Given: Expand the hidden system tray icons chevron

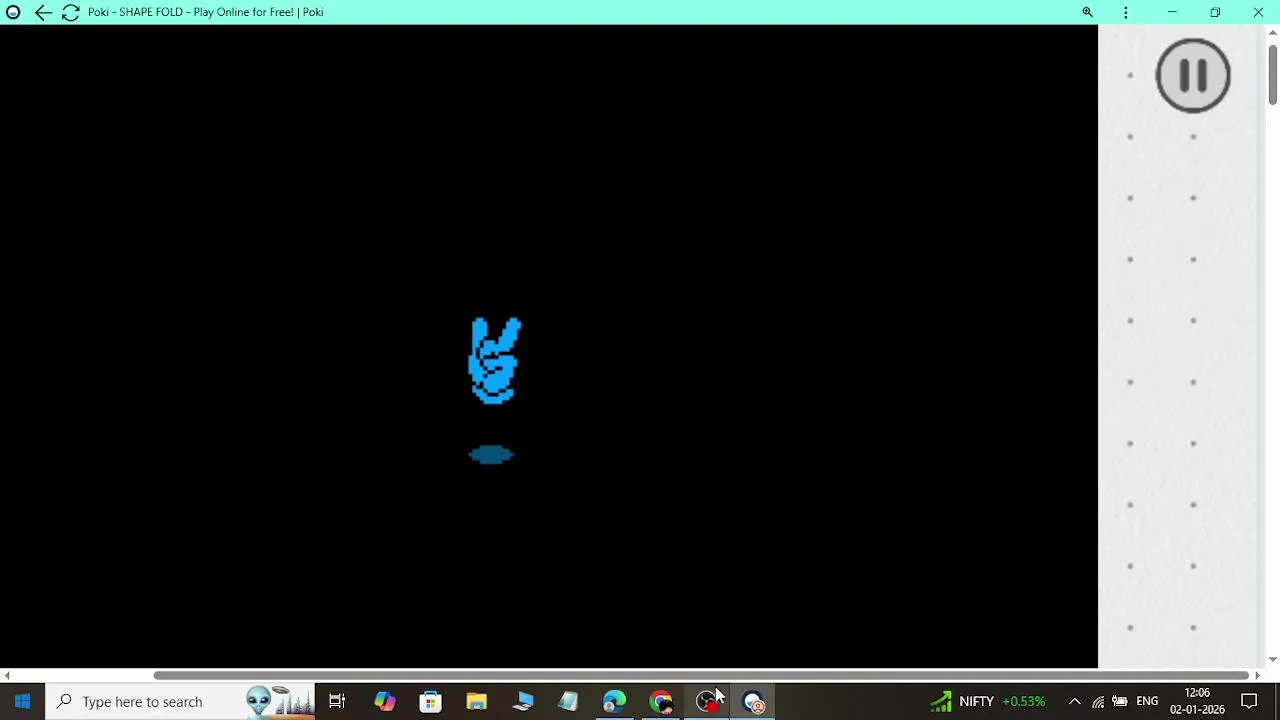Looking at the screenshot, I should (1074, 701).
